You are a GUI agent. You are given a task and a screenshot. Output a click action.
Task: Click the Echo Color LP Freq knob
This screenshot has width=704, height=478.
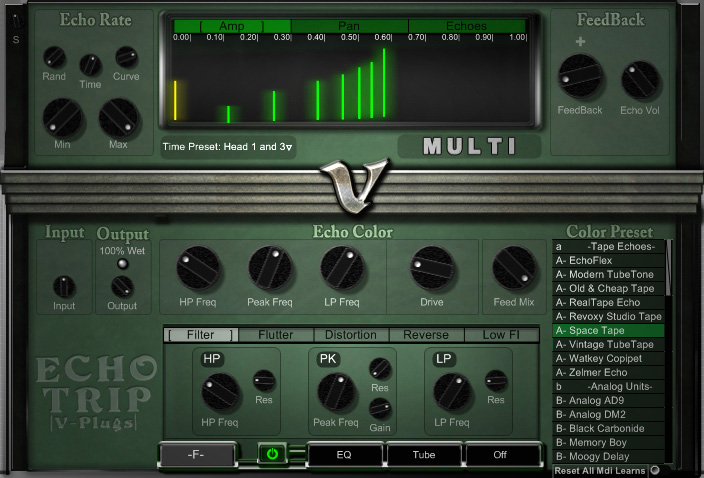tap(342, 268)
